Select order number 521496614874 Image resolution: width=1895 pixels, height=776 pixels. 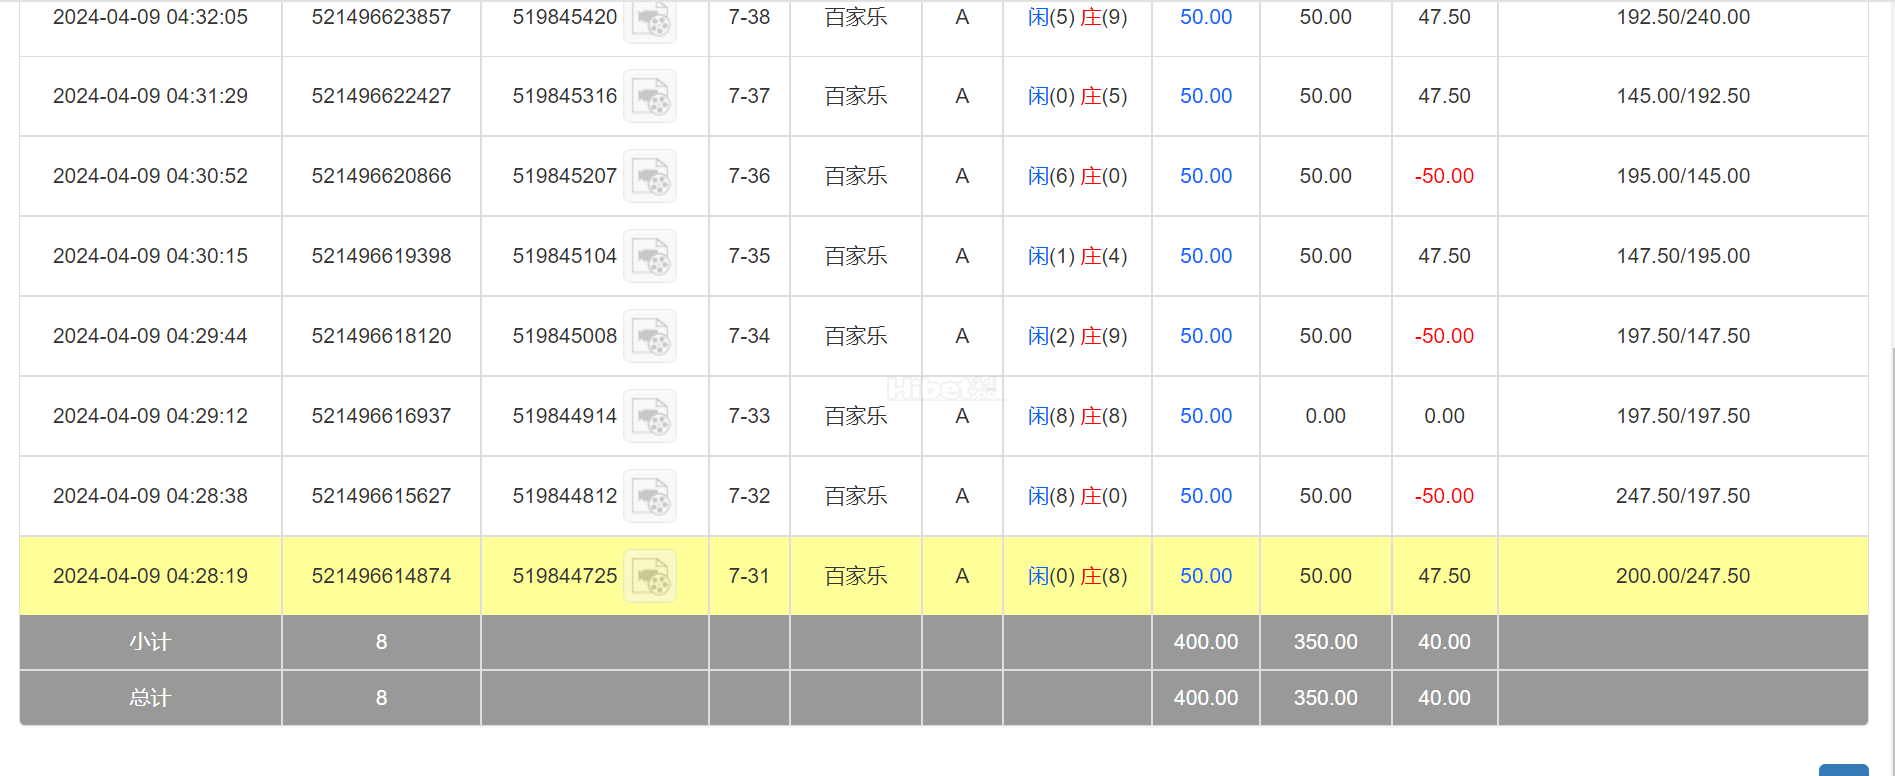coord(381,576)
